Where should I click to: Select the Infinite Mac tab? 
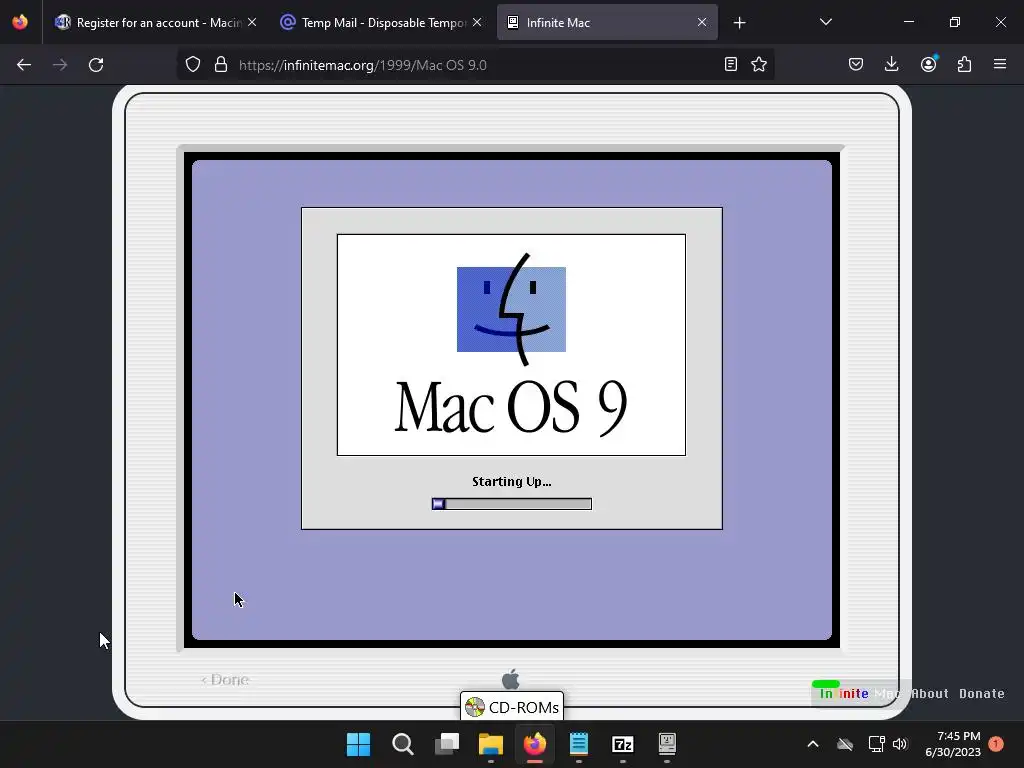coord(607,23)
